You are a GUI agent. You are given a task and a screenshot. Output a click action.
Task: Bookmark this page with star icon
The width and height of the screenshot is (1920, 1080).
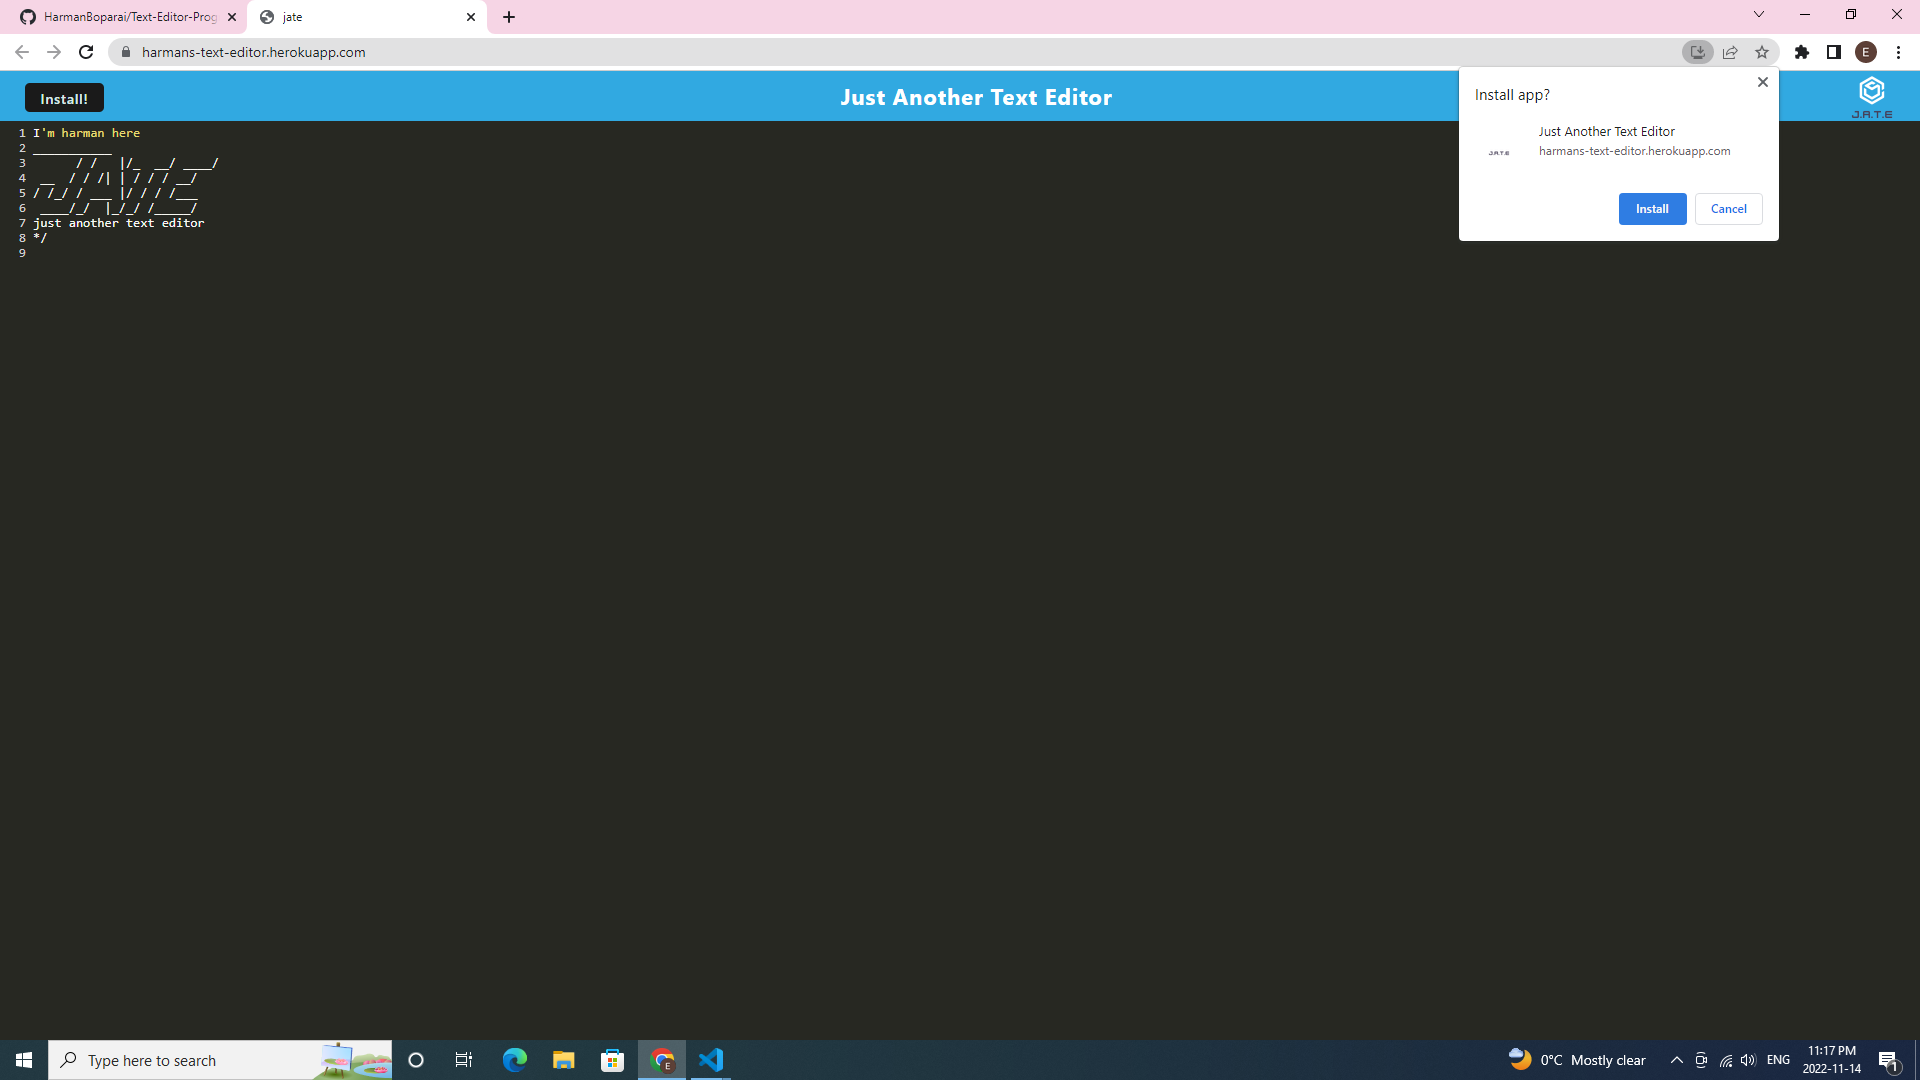(1762, 52)
